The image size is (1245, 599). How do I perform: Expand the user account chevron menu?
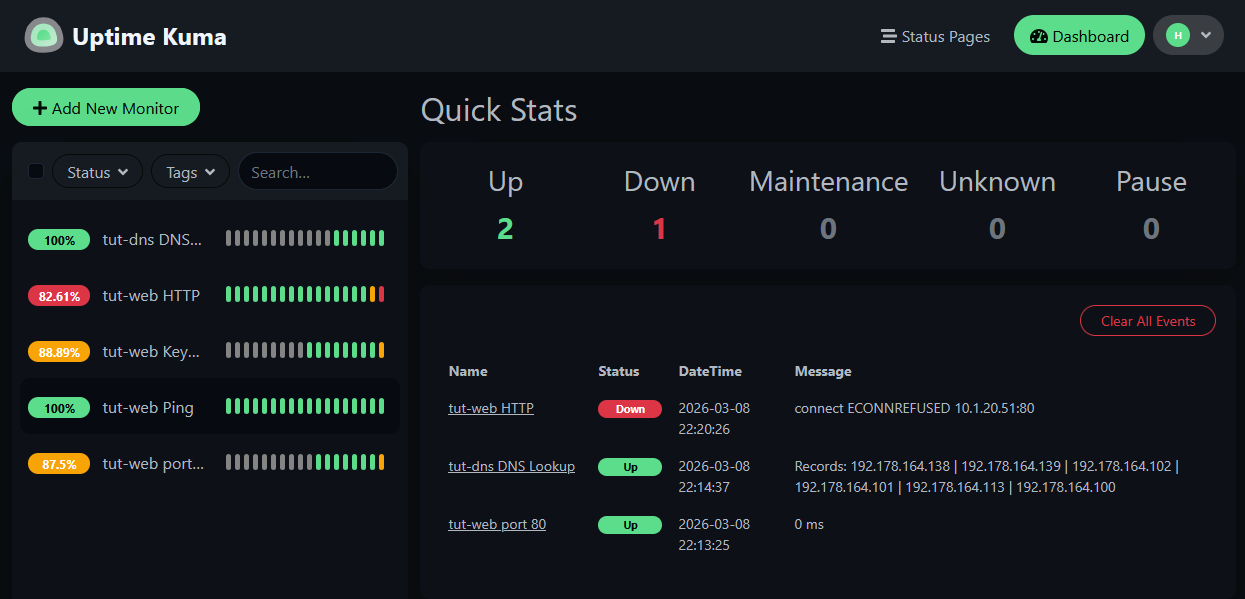click(x=1204, y=35)
